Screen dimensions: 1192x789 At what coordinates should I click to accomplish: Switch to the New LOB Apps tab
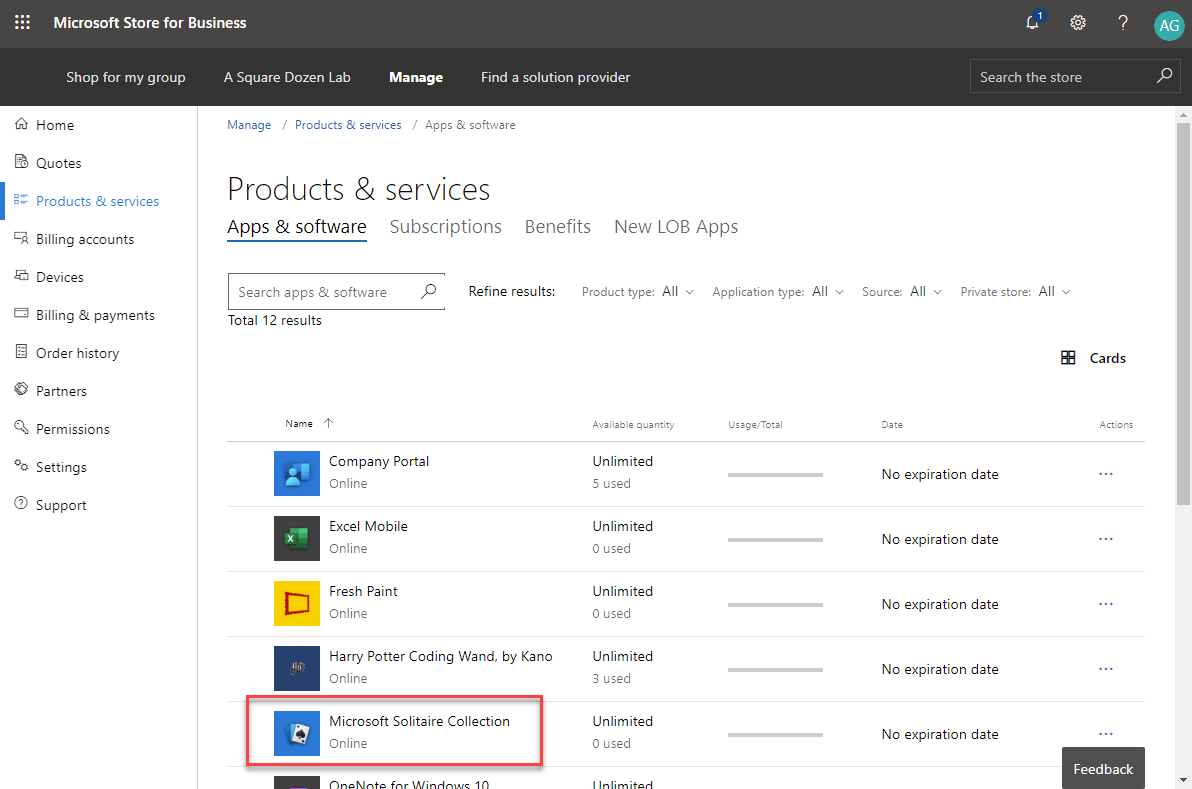(x=676, y=227)
